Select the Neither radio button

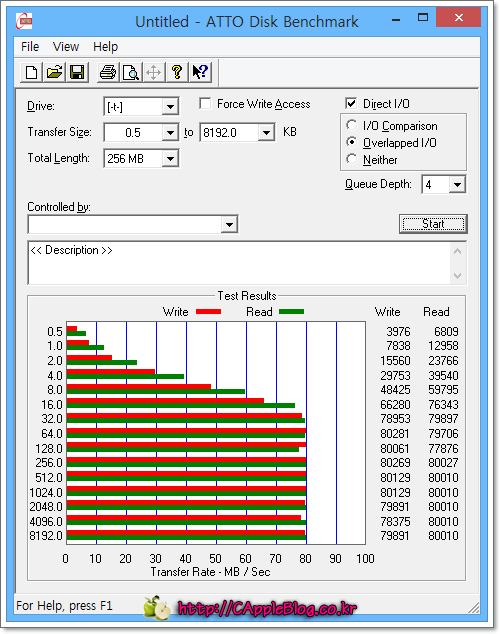pyautogui.click(x=352, y=159)
